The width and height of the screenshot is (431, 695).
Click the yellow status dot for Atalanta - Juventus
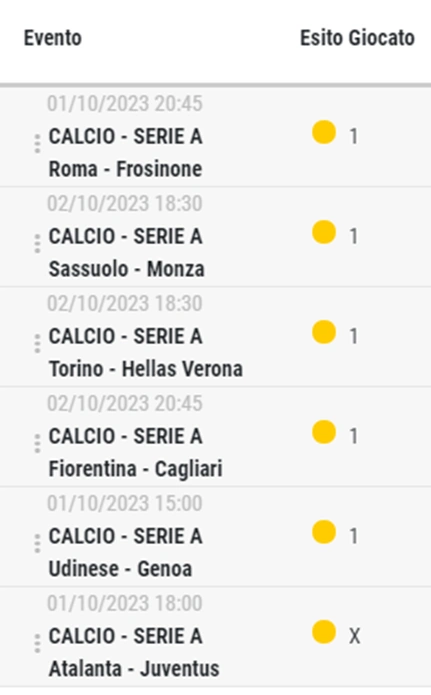tap(324, 632)
